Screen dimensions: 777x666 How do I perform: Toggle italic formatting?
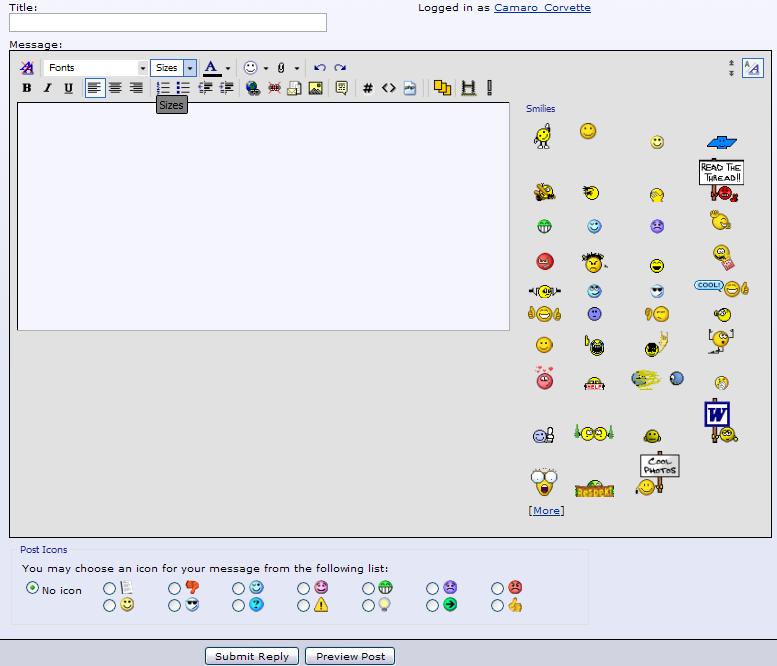[x=48, y=88]
